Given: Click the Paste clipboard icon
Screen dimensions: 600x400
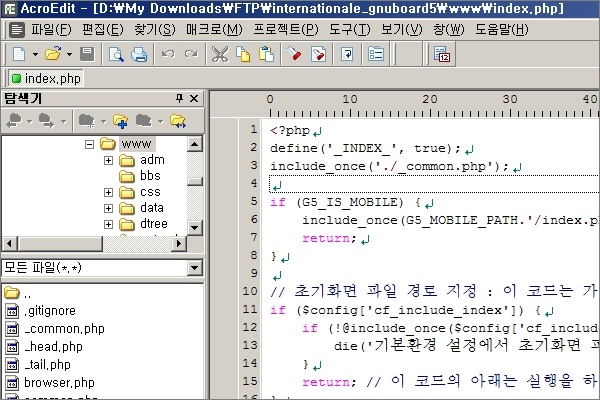Looking at the screenshot, I should tap(264, 54).
